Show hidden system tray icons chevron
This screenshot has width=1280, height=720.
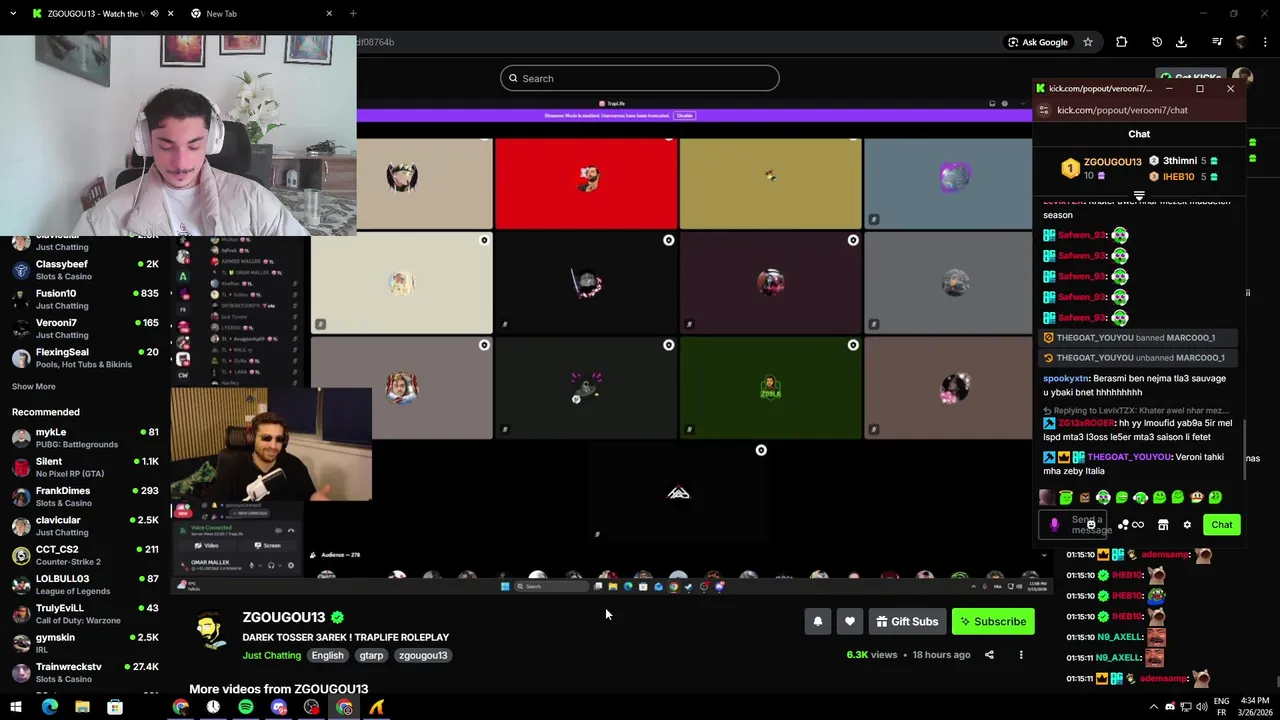(1154, 707)
